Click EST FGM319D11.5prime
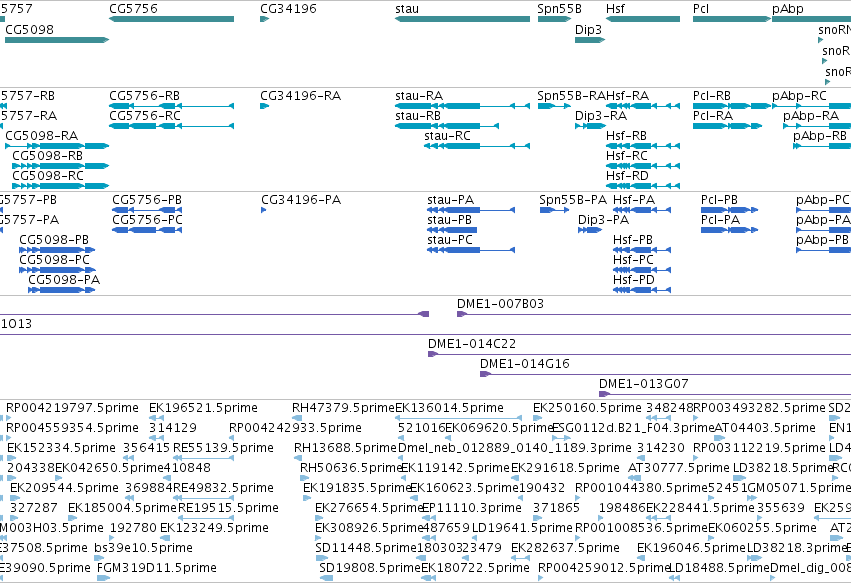The width and height of the screenshot is (851, 583). click(x=156, y=568)
